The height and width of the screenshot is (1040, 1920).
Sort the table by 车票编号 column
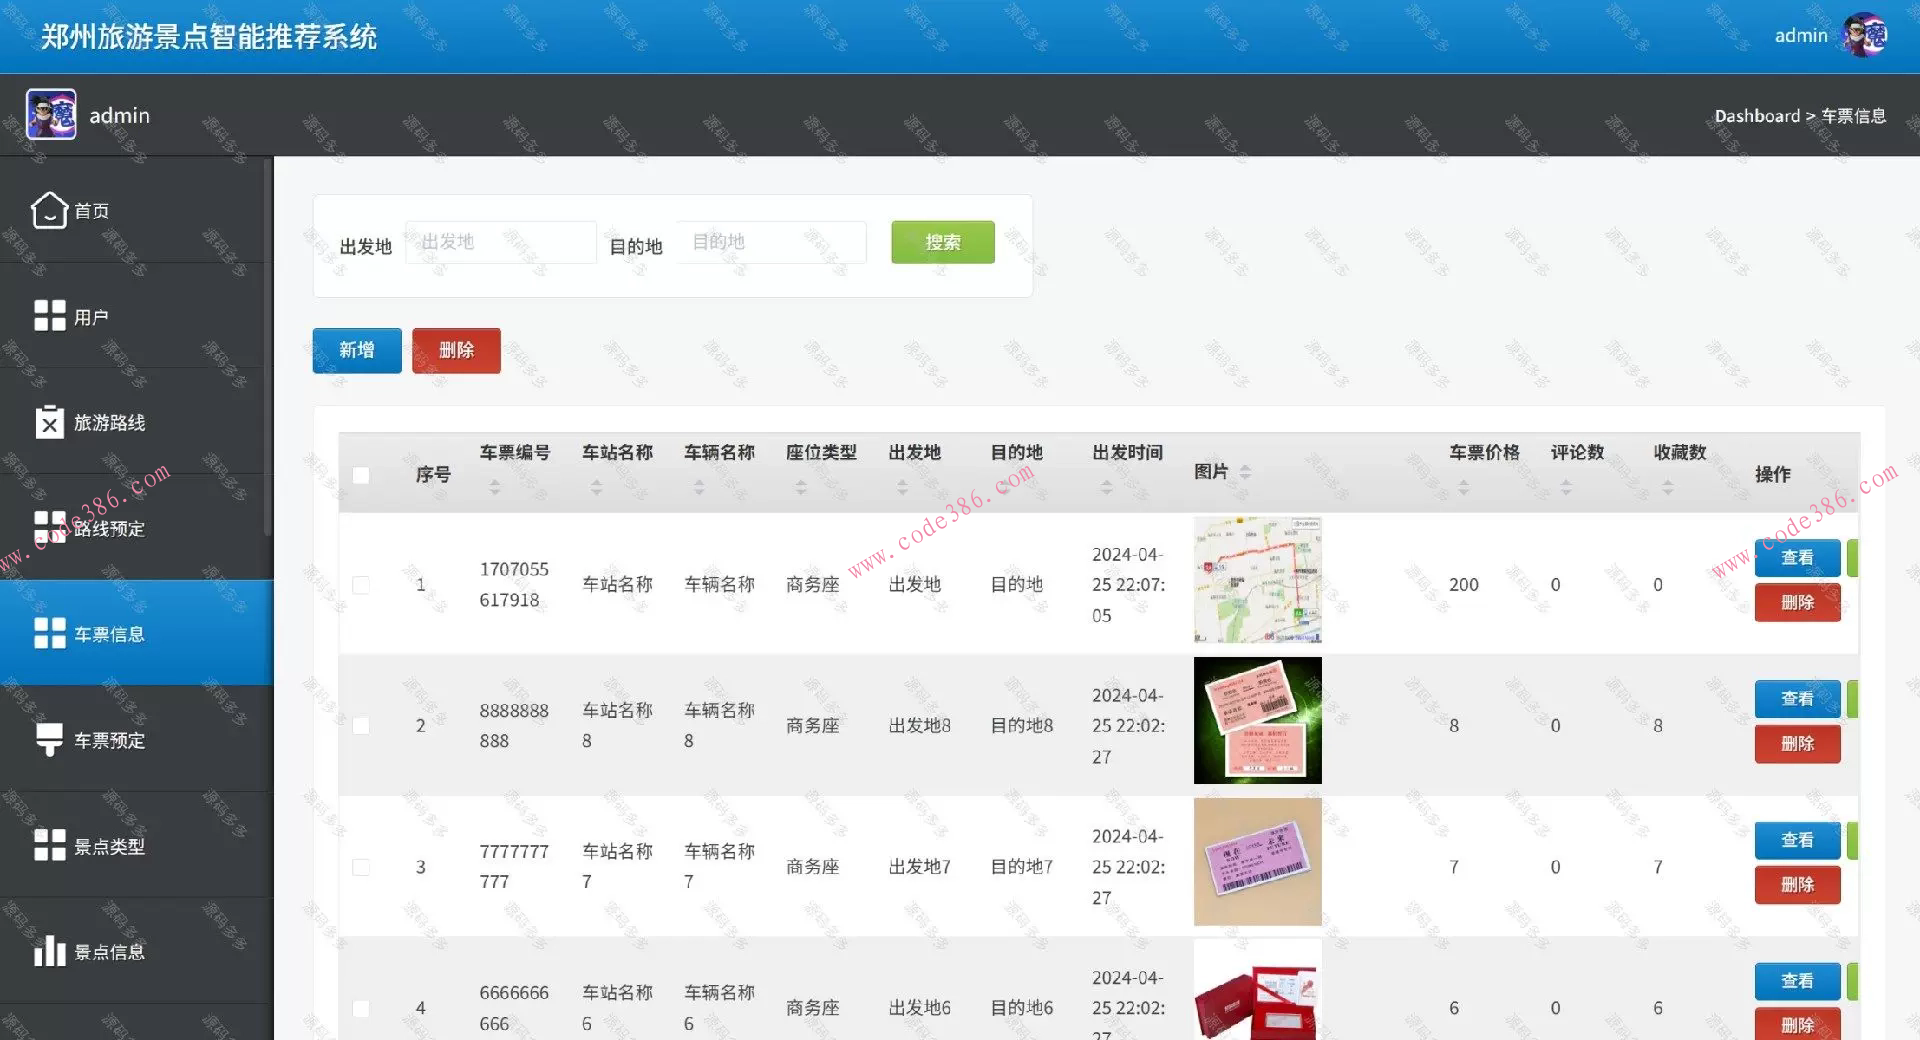(494, 487)
